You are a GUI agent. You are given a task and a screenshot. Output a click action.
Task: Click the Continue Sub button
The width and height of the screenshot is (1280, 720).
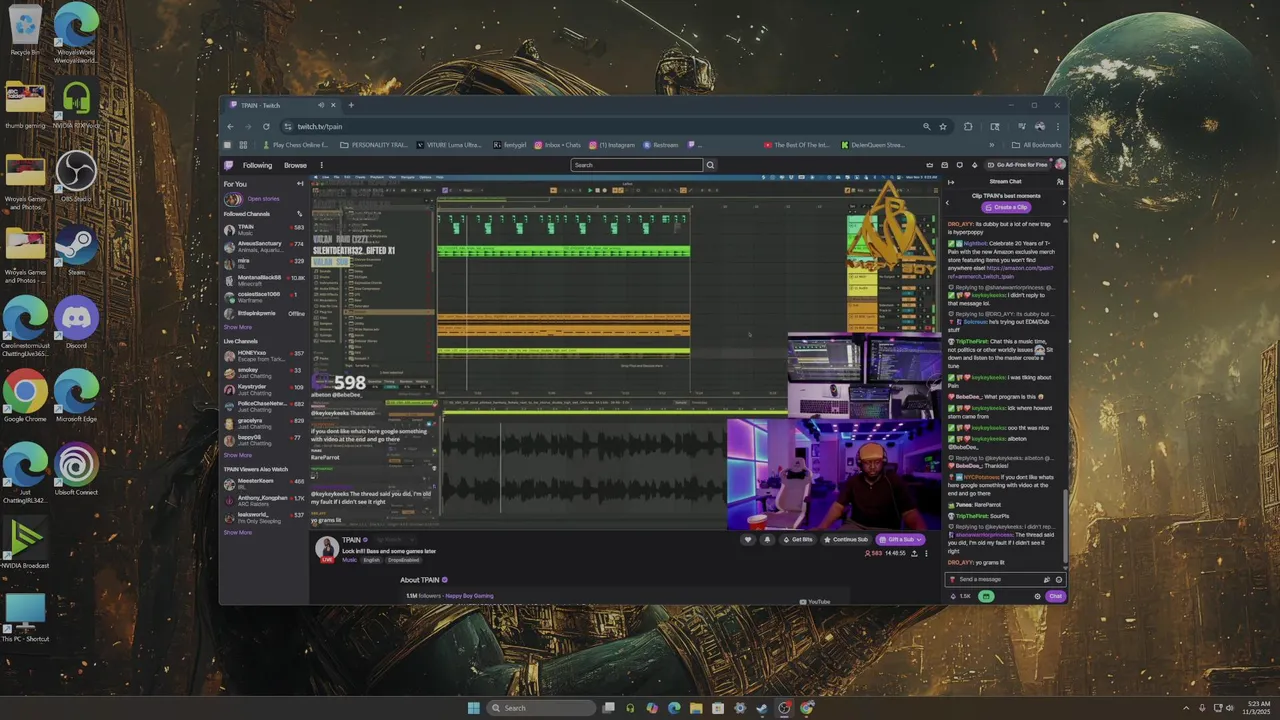pos(846,539)
